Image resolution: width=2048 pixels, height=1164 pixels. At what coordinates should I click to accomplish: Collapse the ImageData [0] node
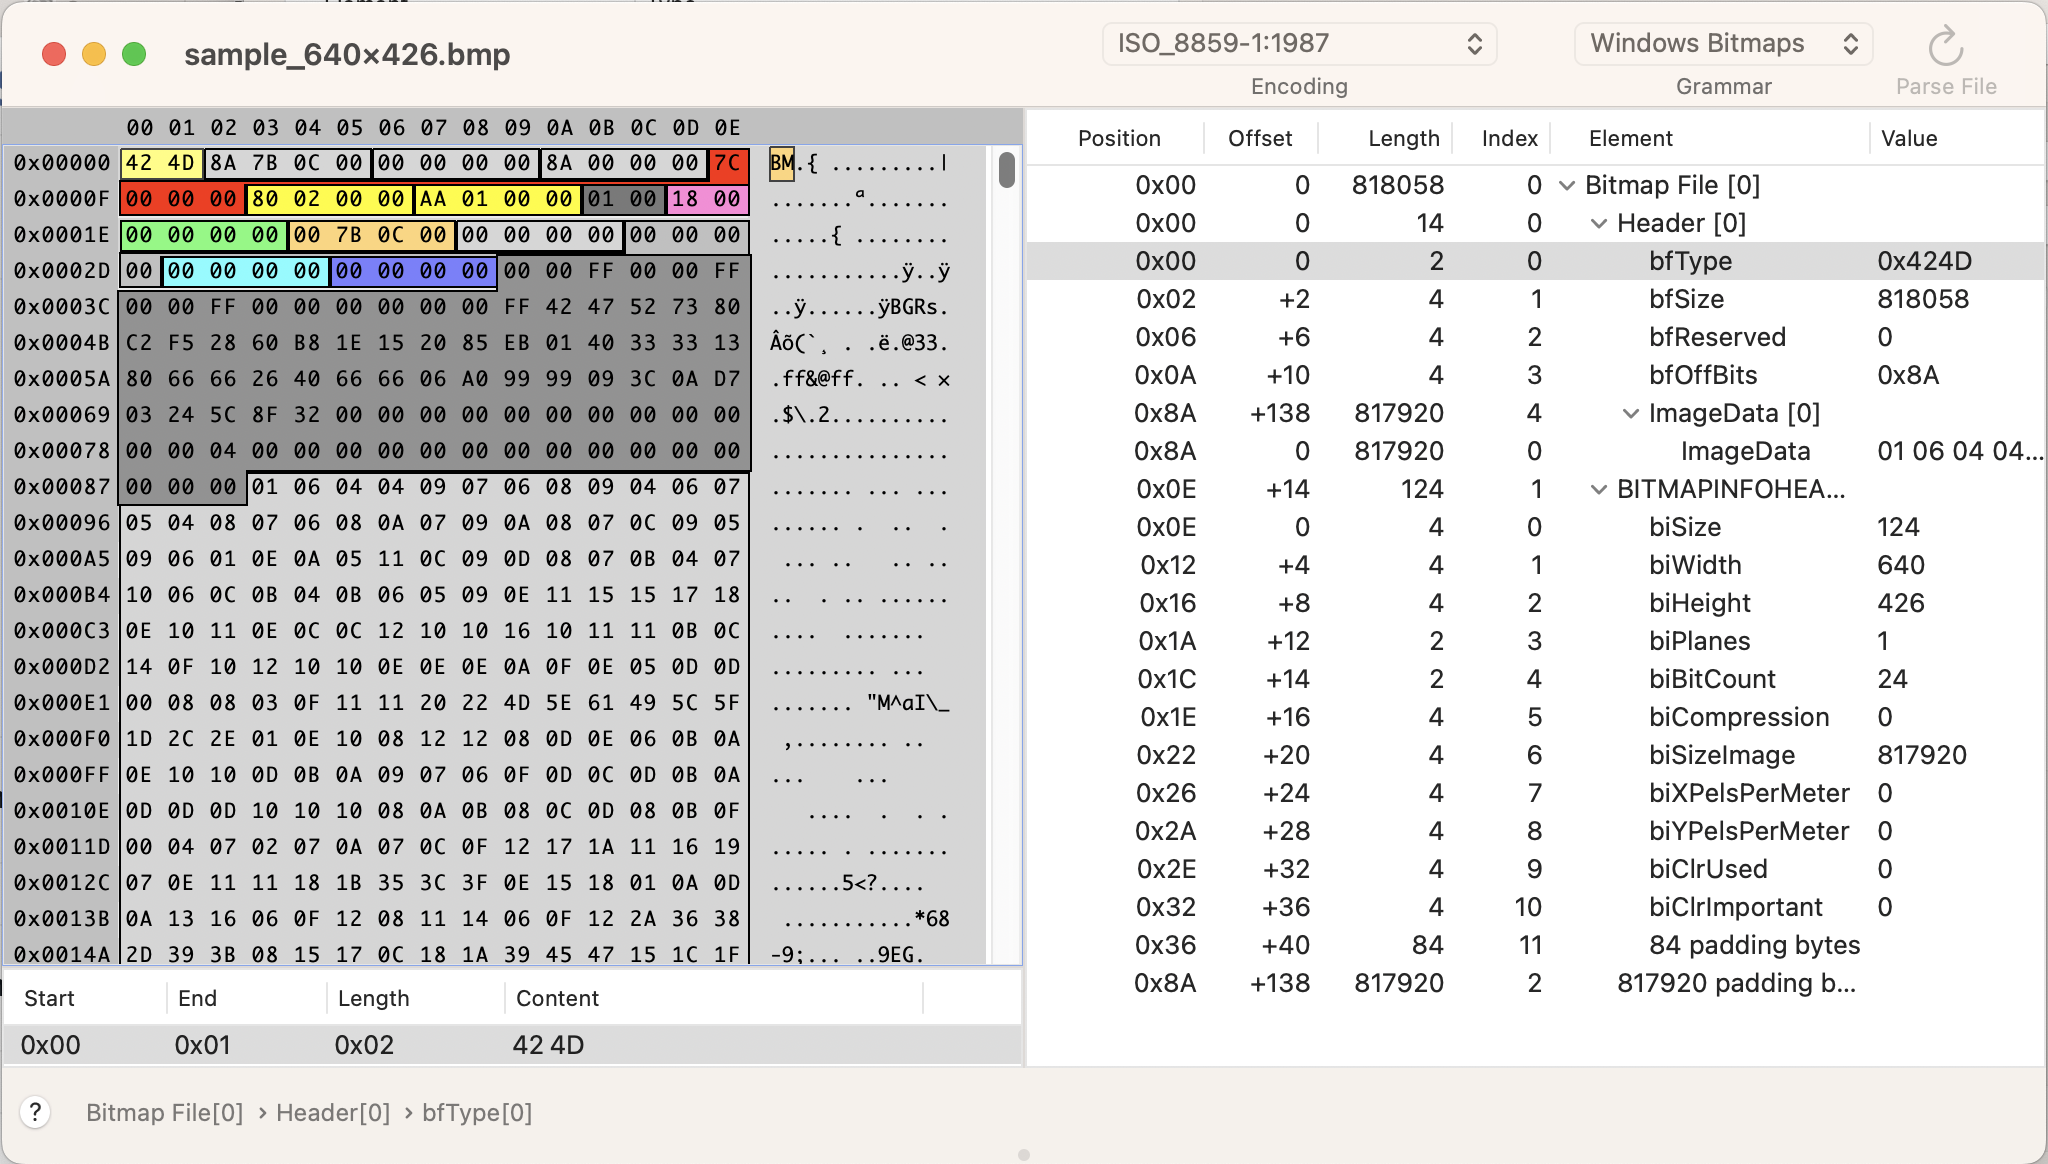[1631, 413]
